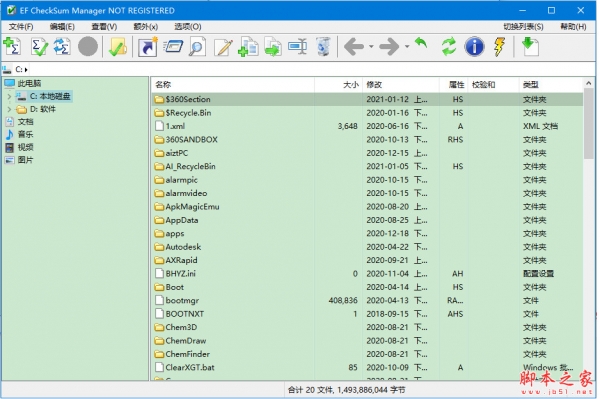Select 音乐 in the tree

click(25, 135)
